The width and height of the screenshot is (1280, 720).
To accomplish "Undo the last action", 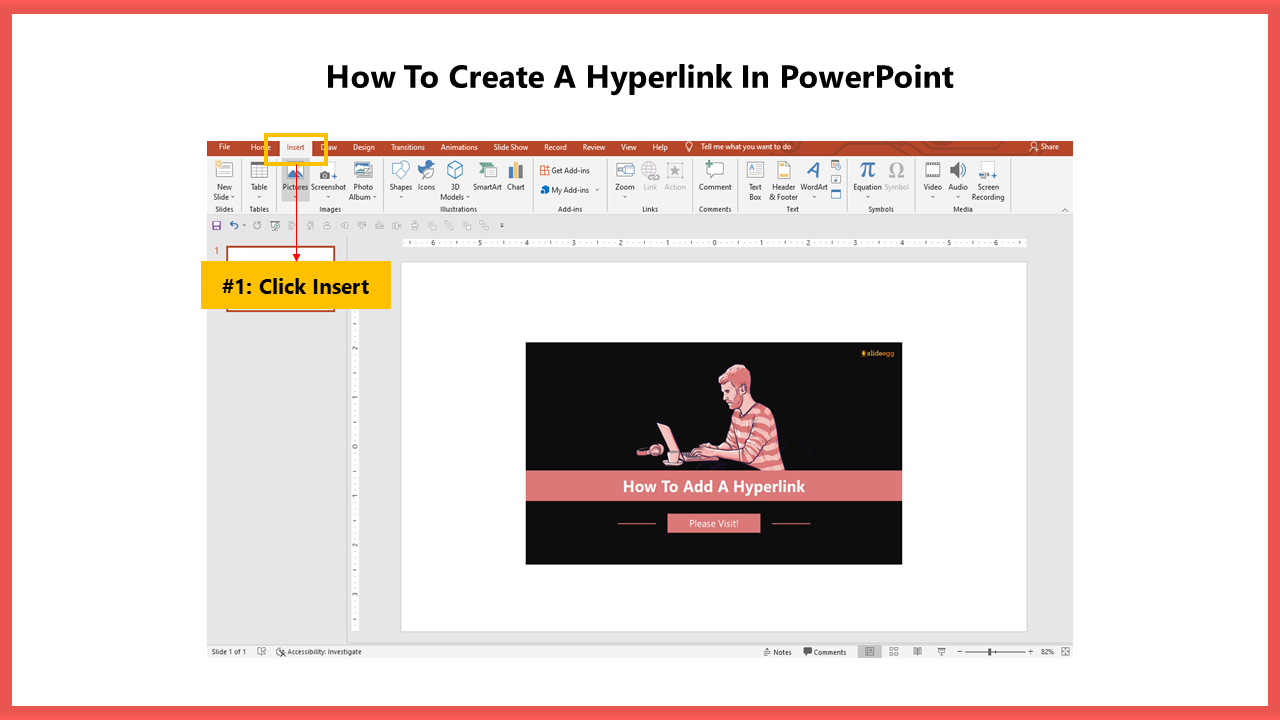I will 233,226.
